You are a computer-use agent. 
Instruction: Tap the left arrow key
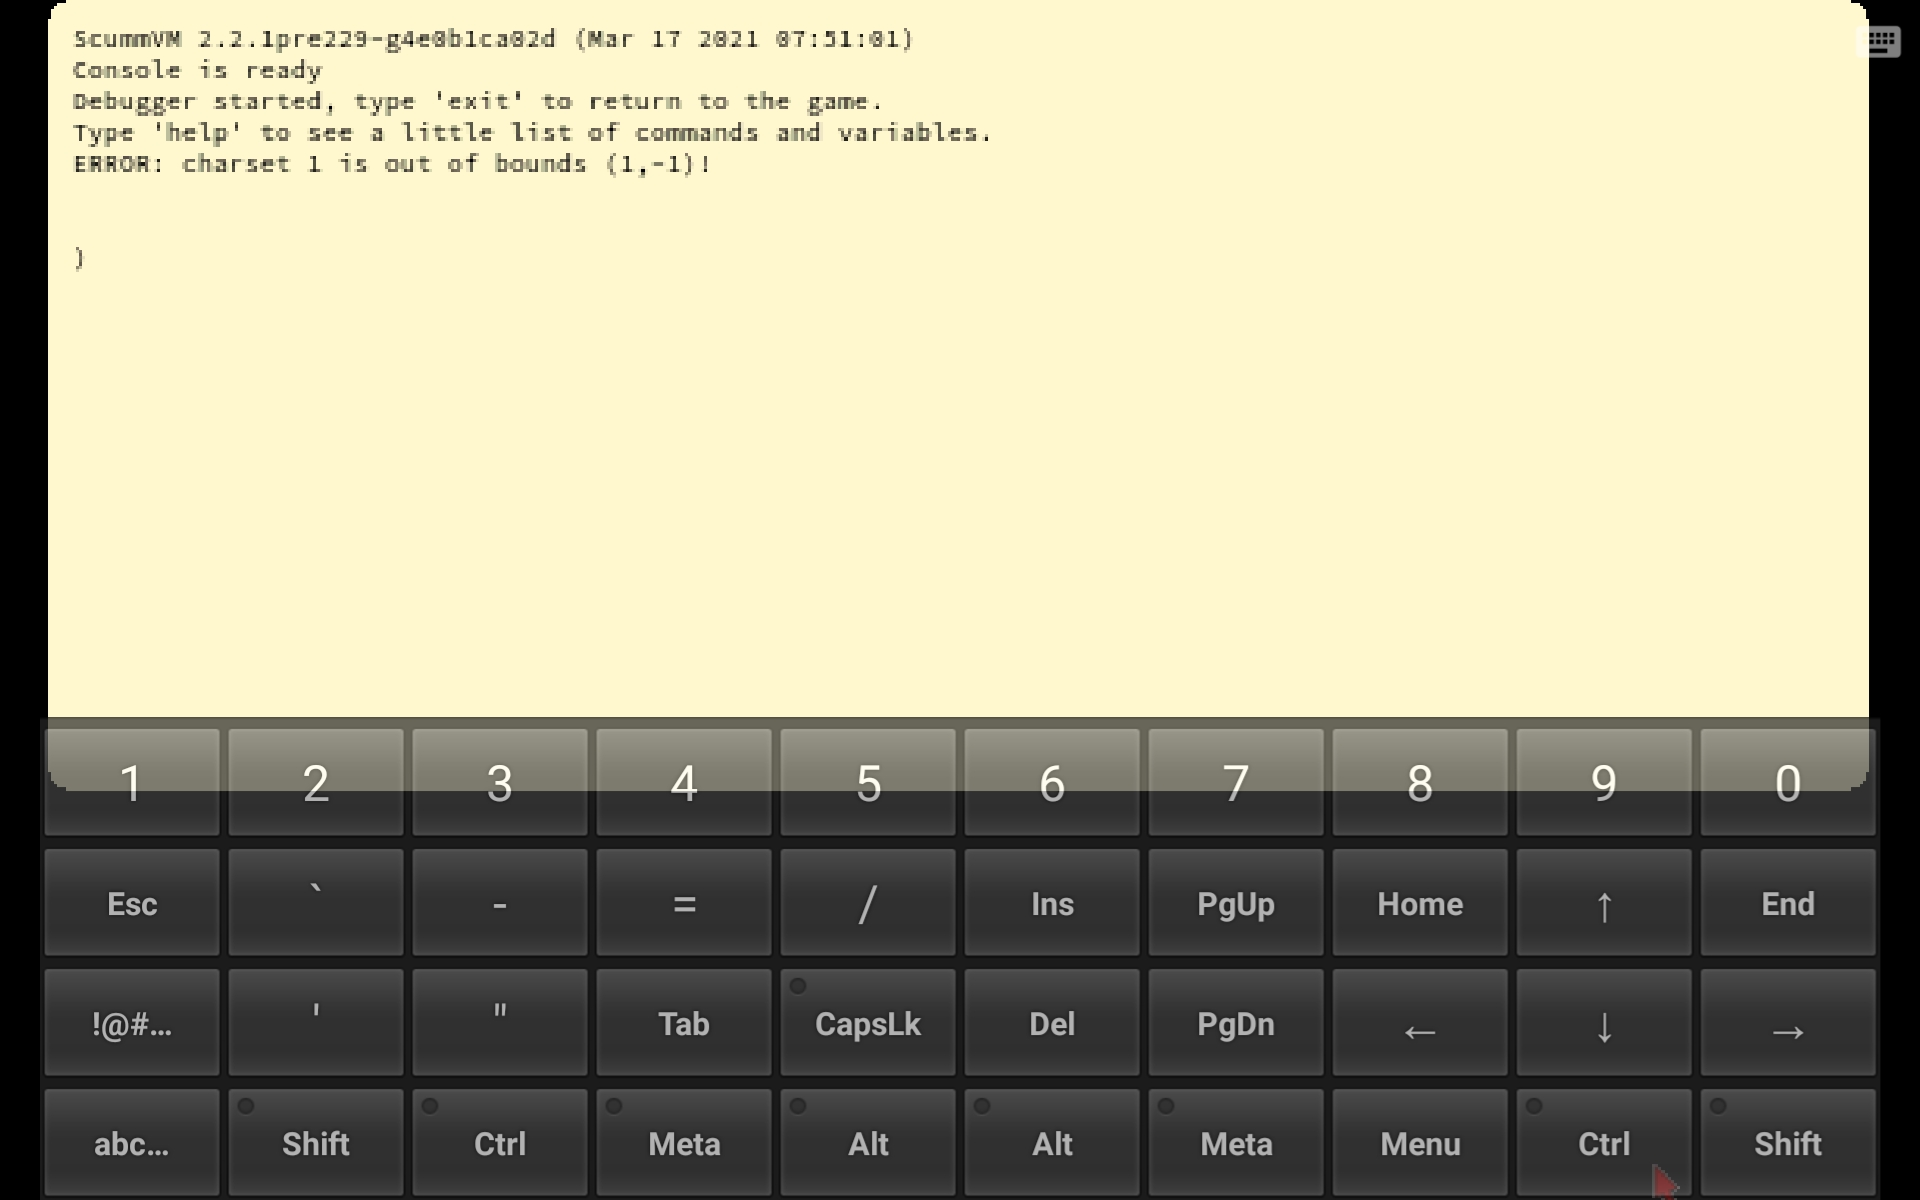point(1420,1022)
